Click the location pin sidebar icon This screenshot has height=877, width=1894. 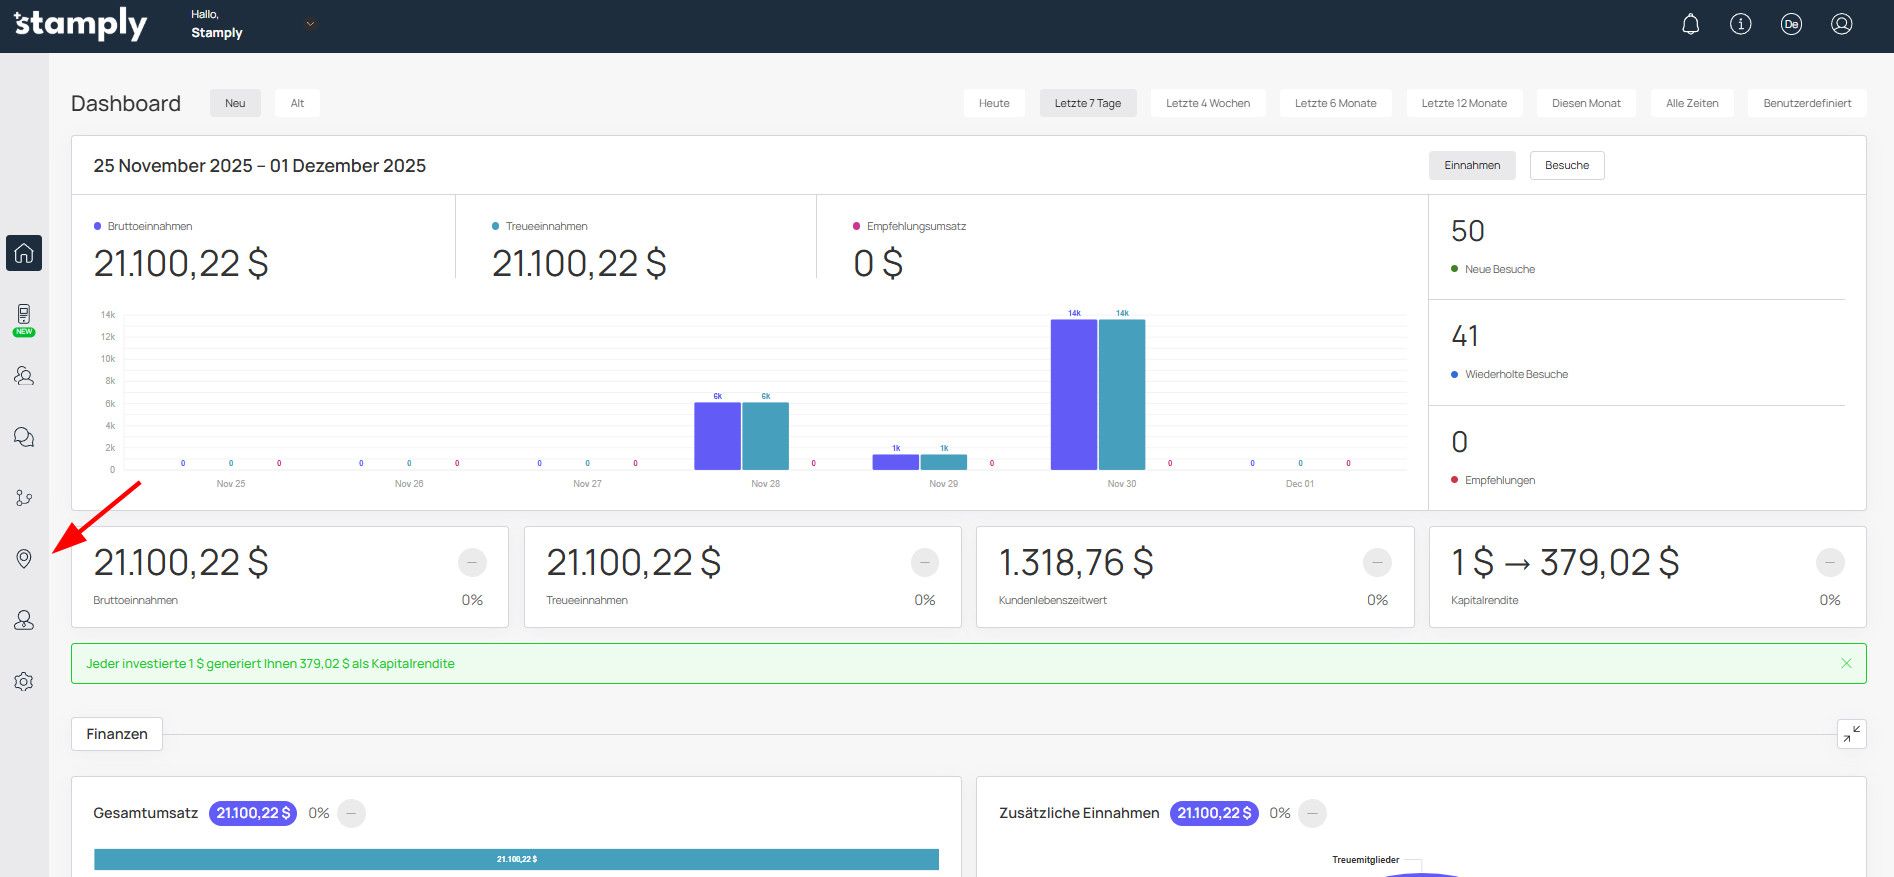[x=24, y=559]
